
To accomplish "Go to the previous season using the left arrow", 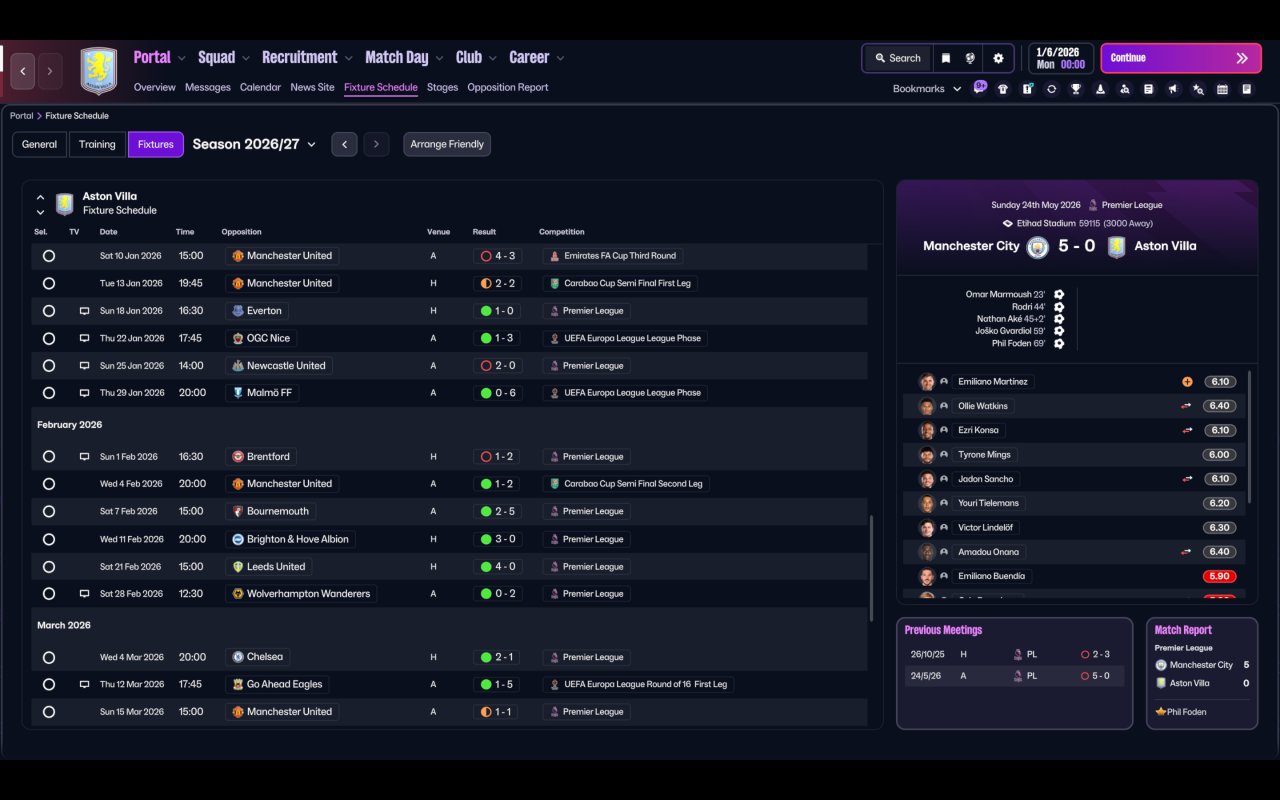I will [344, 145].
